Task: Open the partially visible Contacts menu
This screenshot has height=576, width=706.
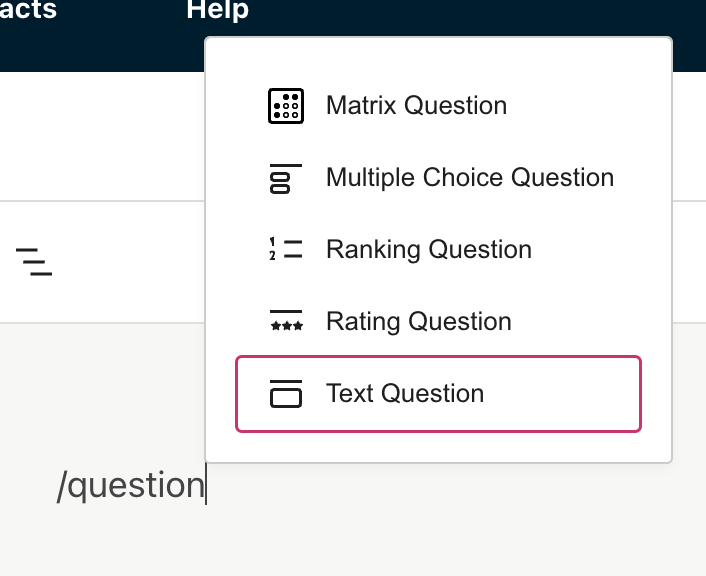Action: (28, 11)
